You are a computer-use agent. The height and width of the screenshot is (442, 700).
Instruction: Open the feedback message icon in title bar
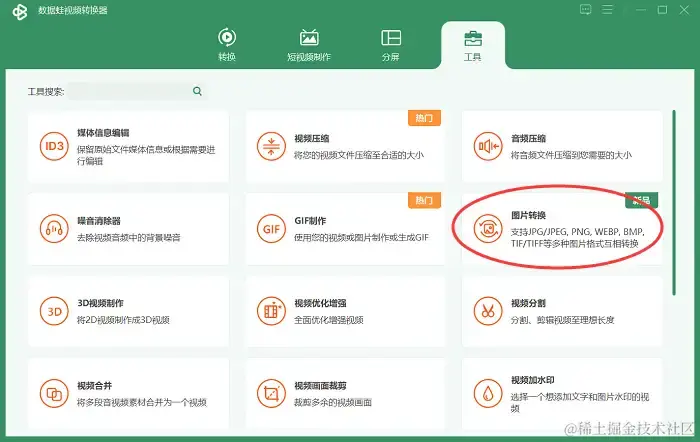click(x=585, y=9)
